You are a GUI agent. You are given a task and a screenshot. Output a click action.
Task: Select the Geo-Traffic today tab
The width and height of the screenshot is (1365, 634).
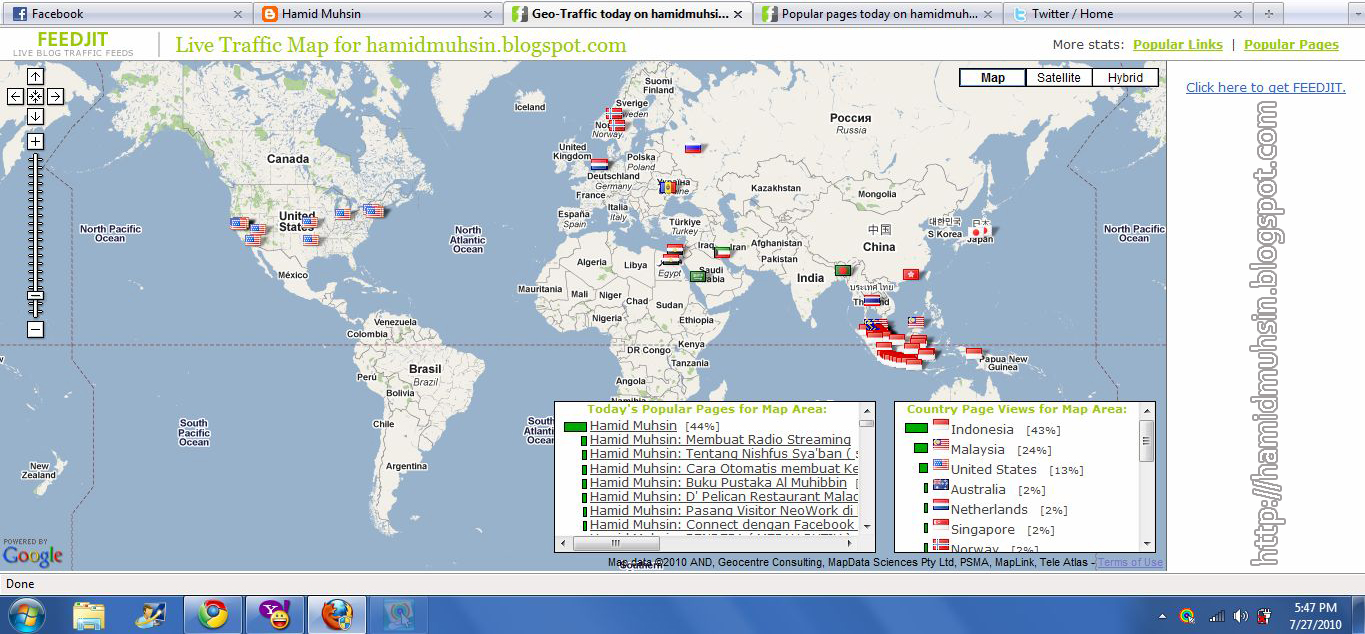click(x=627, y=14)
